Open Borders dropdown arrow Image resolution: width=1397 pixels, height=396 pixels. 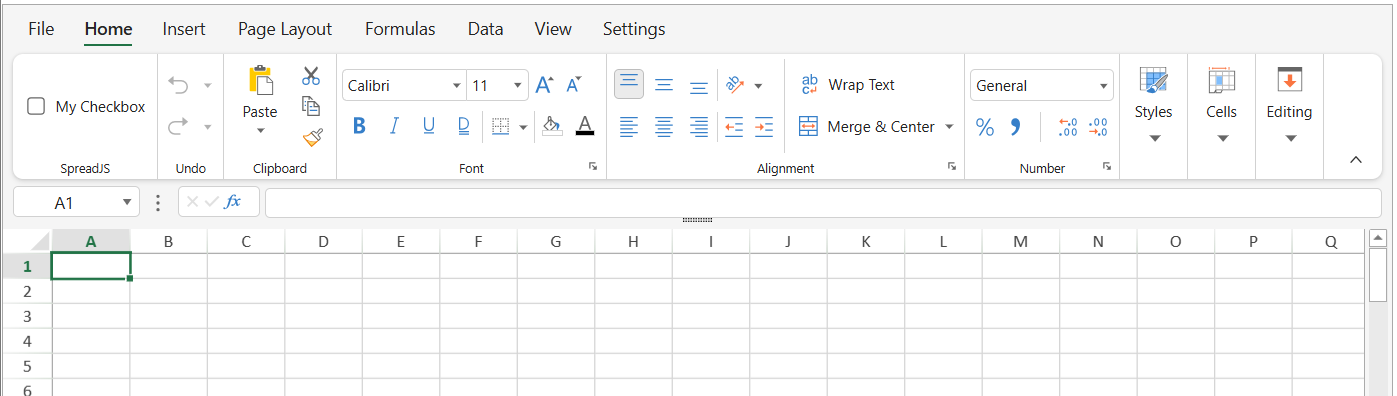(x=523, y=127)
